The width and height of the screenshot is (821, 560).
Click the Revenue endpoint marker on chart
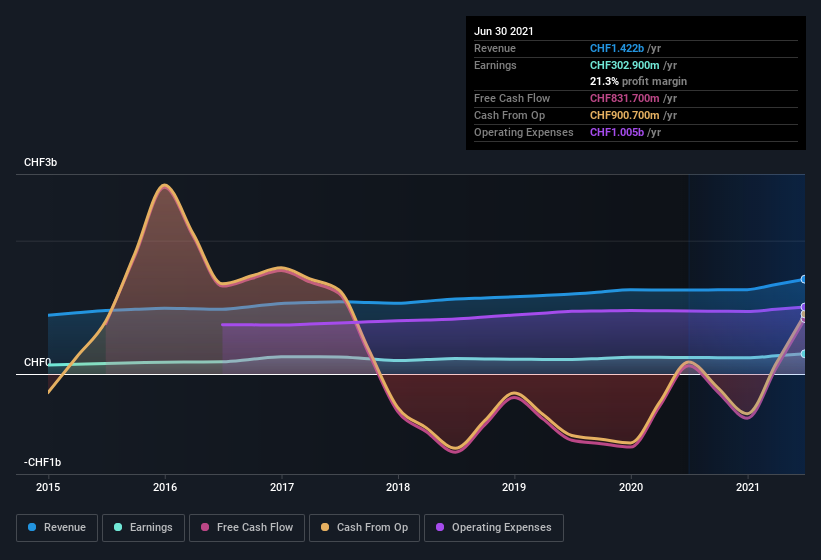point(804,279)
